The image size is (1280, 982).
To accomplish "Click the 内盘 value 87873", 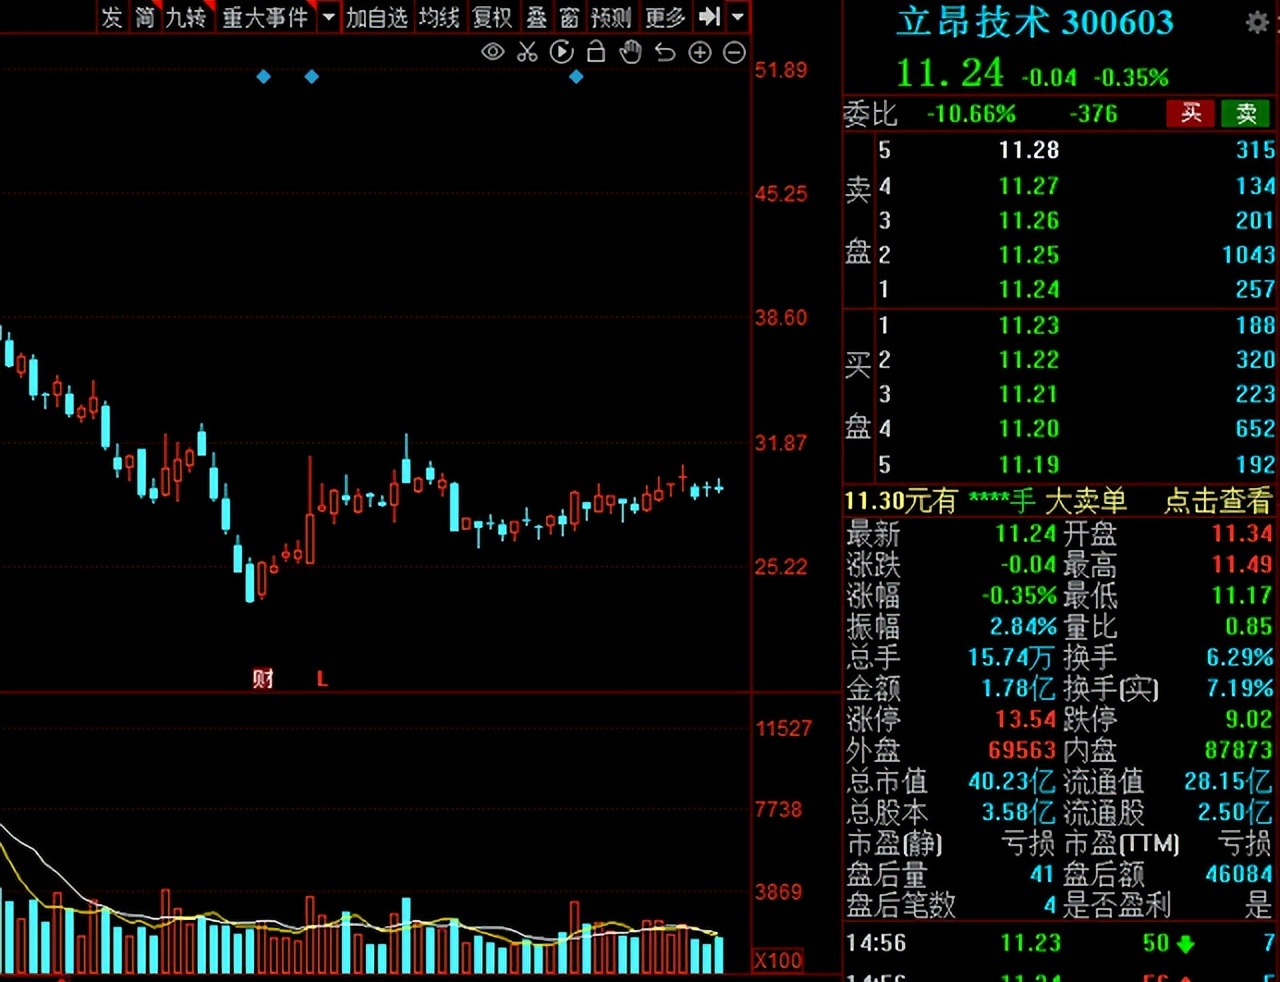I will (1238, 750).
